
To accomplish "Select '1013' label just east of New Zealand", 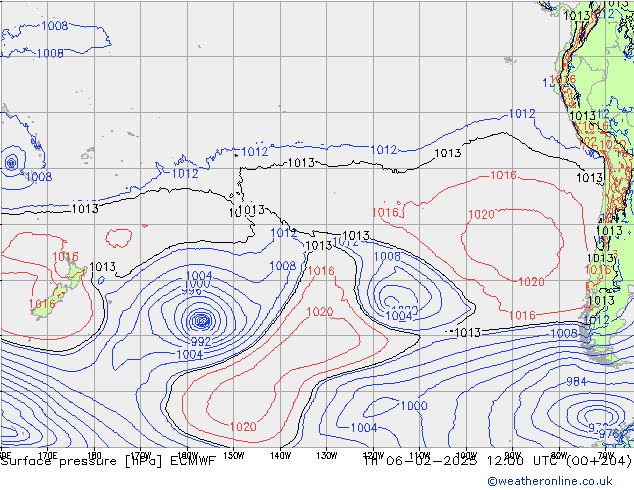I will [x=103, y=267].
